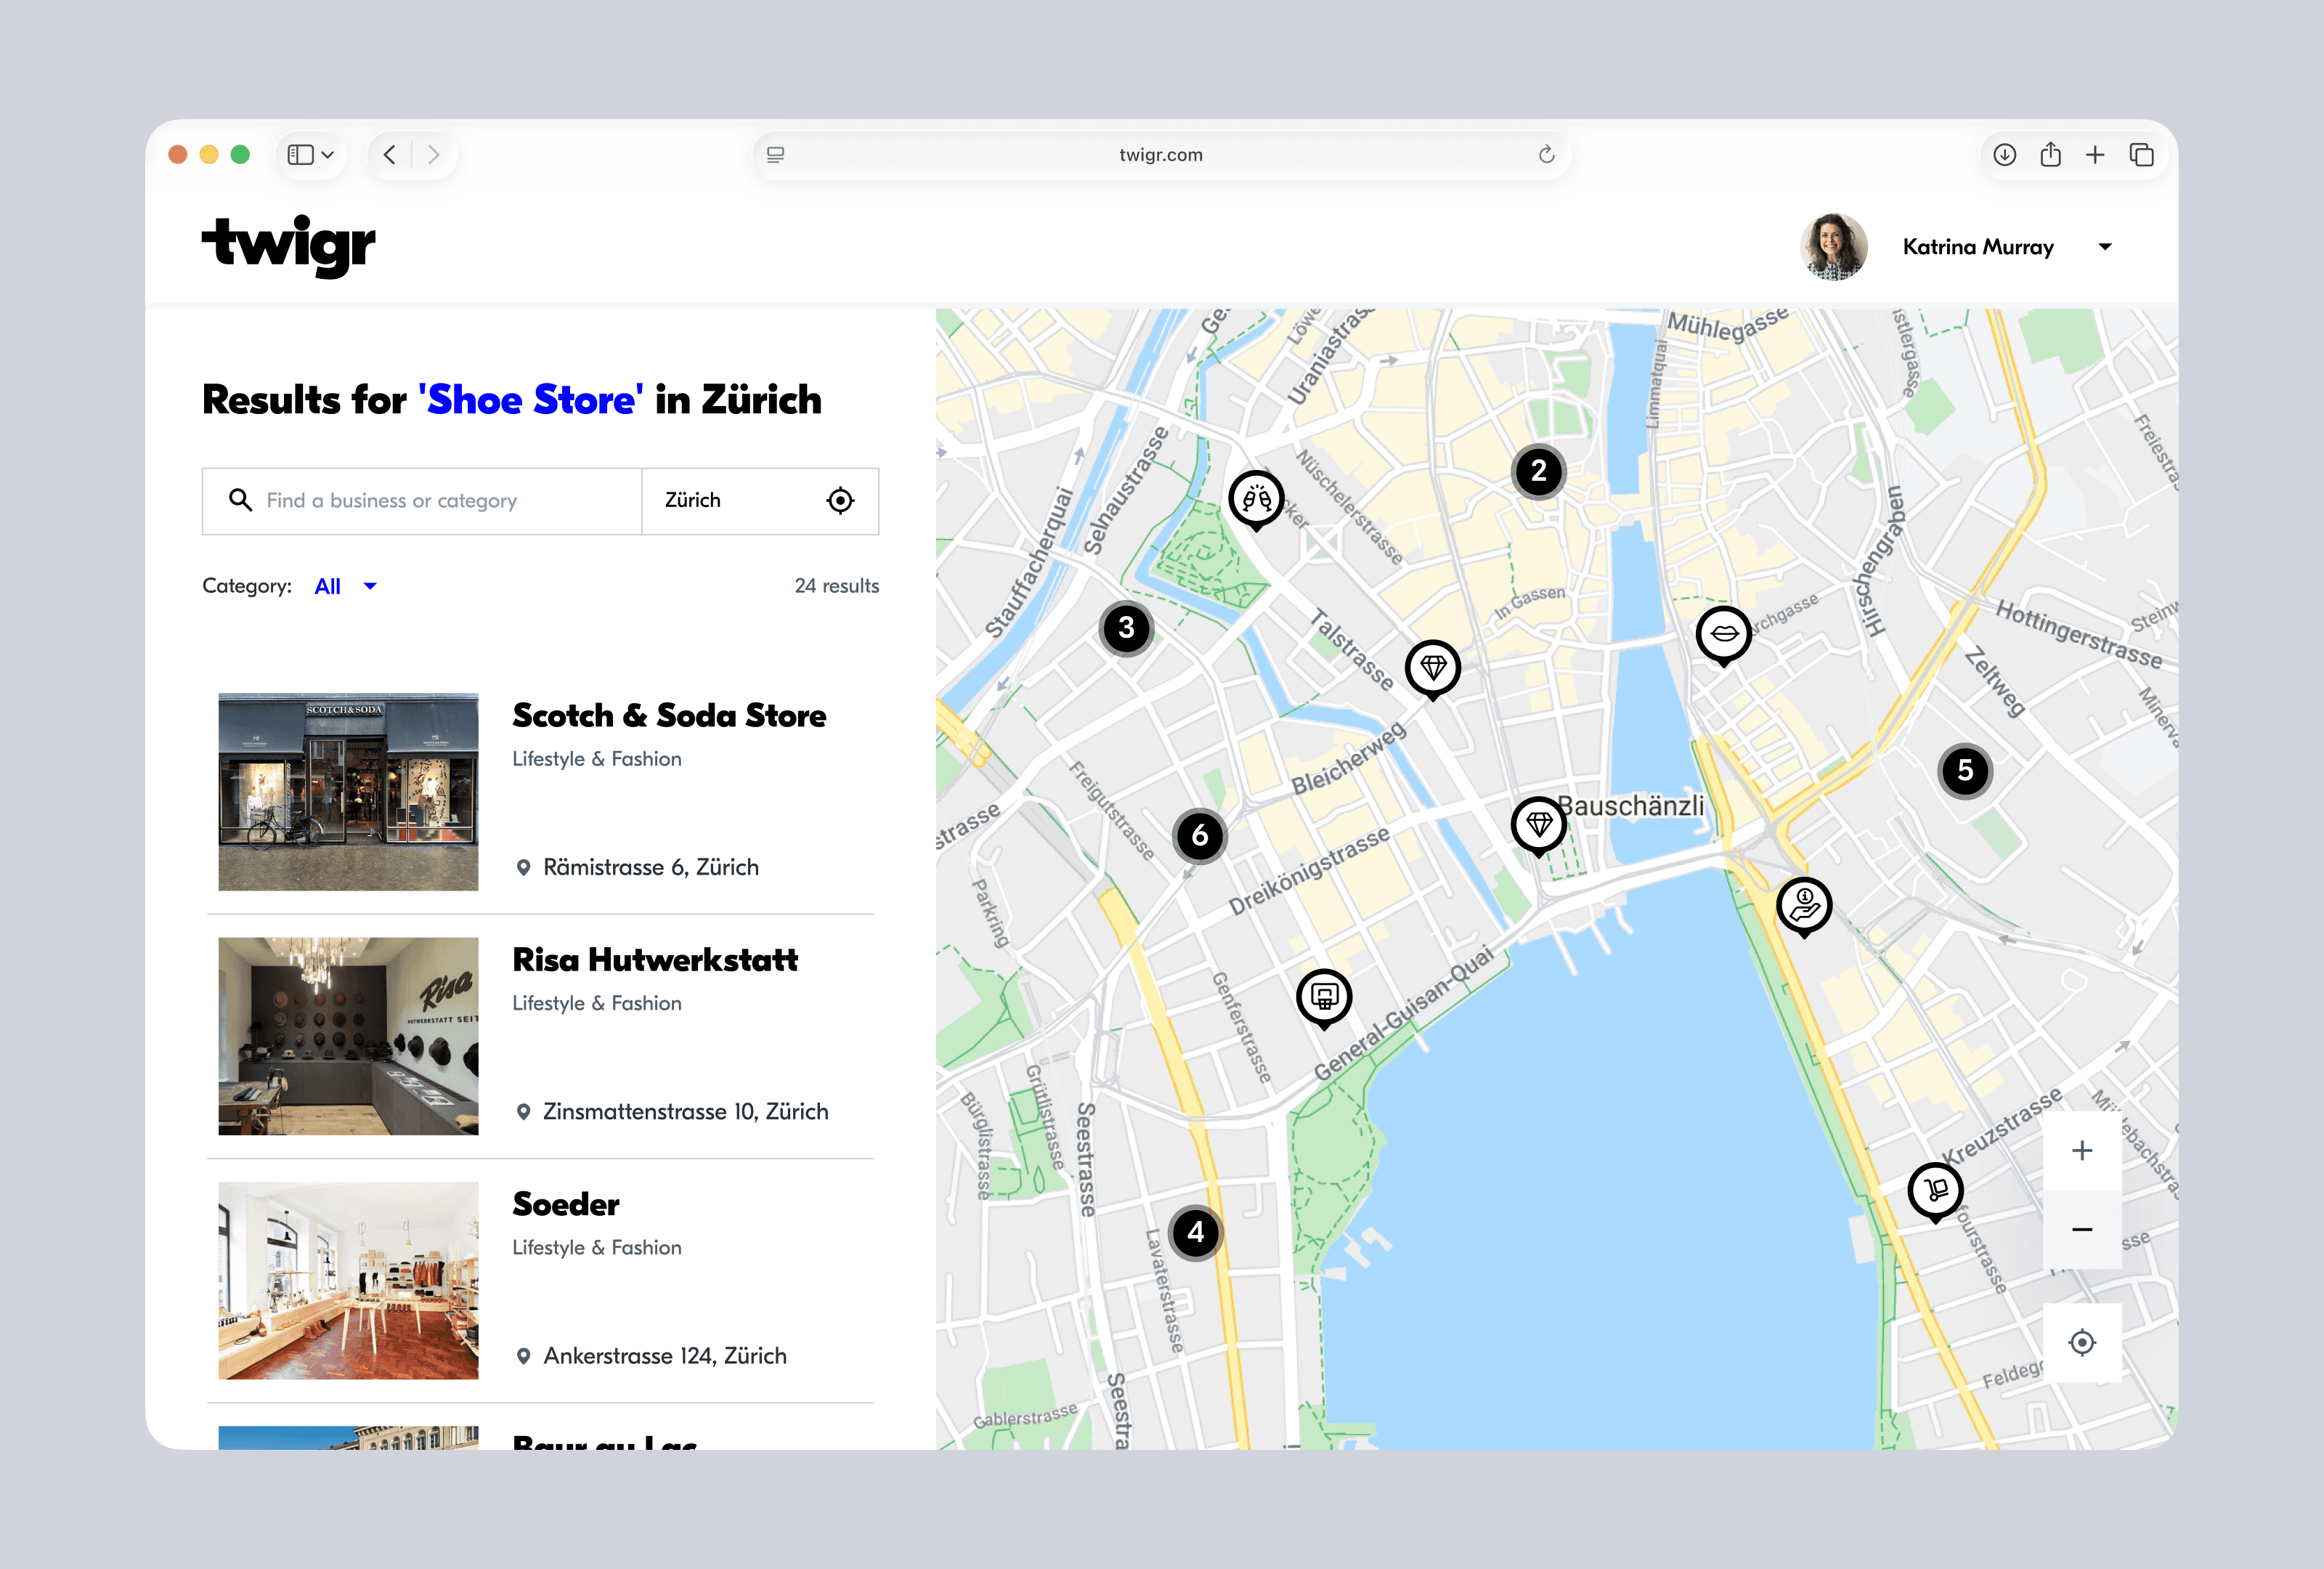
Task: Click the Soeder store thumbnail image
Action: [348, 1280]
